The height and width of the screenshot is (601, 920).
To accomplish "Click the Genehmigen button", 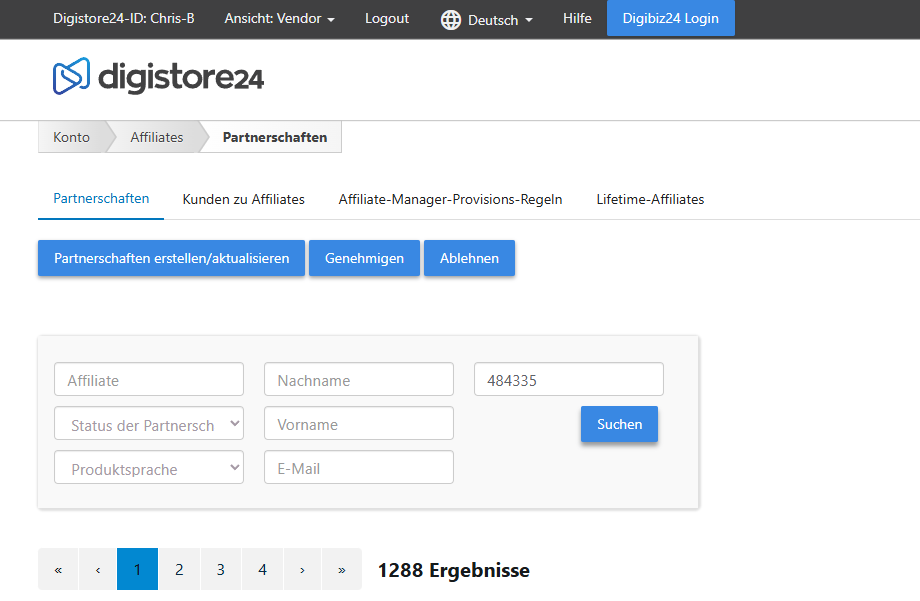I will (364, 258).
